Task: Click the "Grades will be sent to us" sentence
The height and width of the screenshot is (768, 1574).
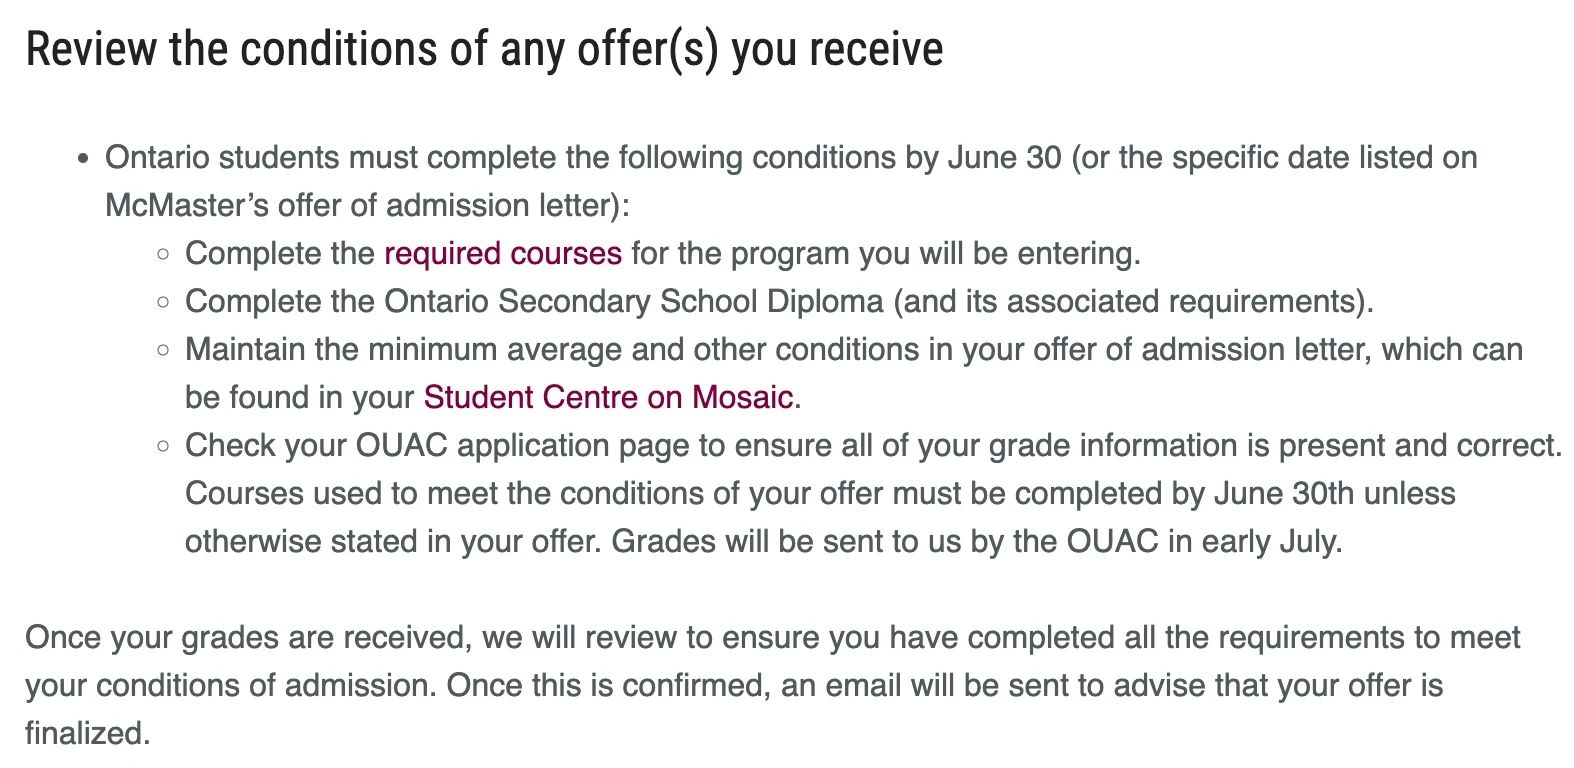Action: pos(976,542)
